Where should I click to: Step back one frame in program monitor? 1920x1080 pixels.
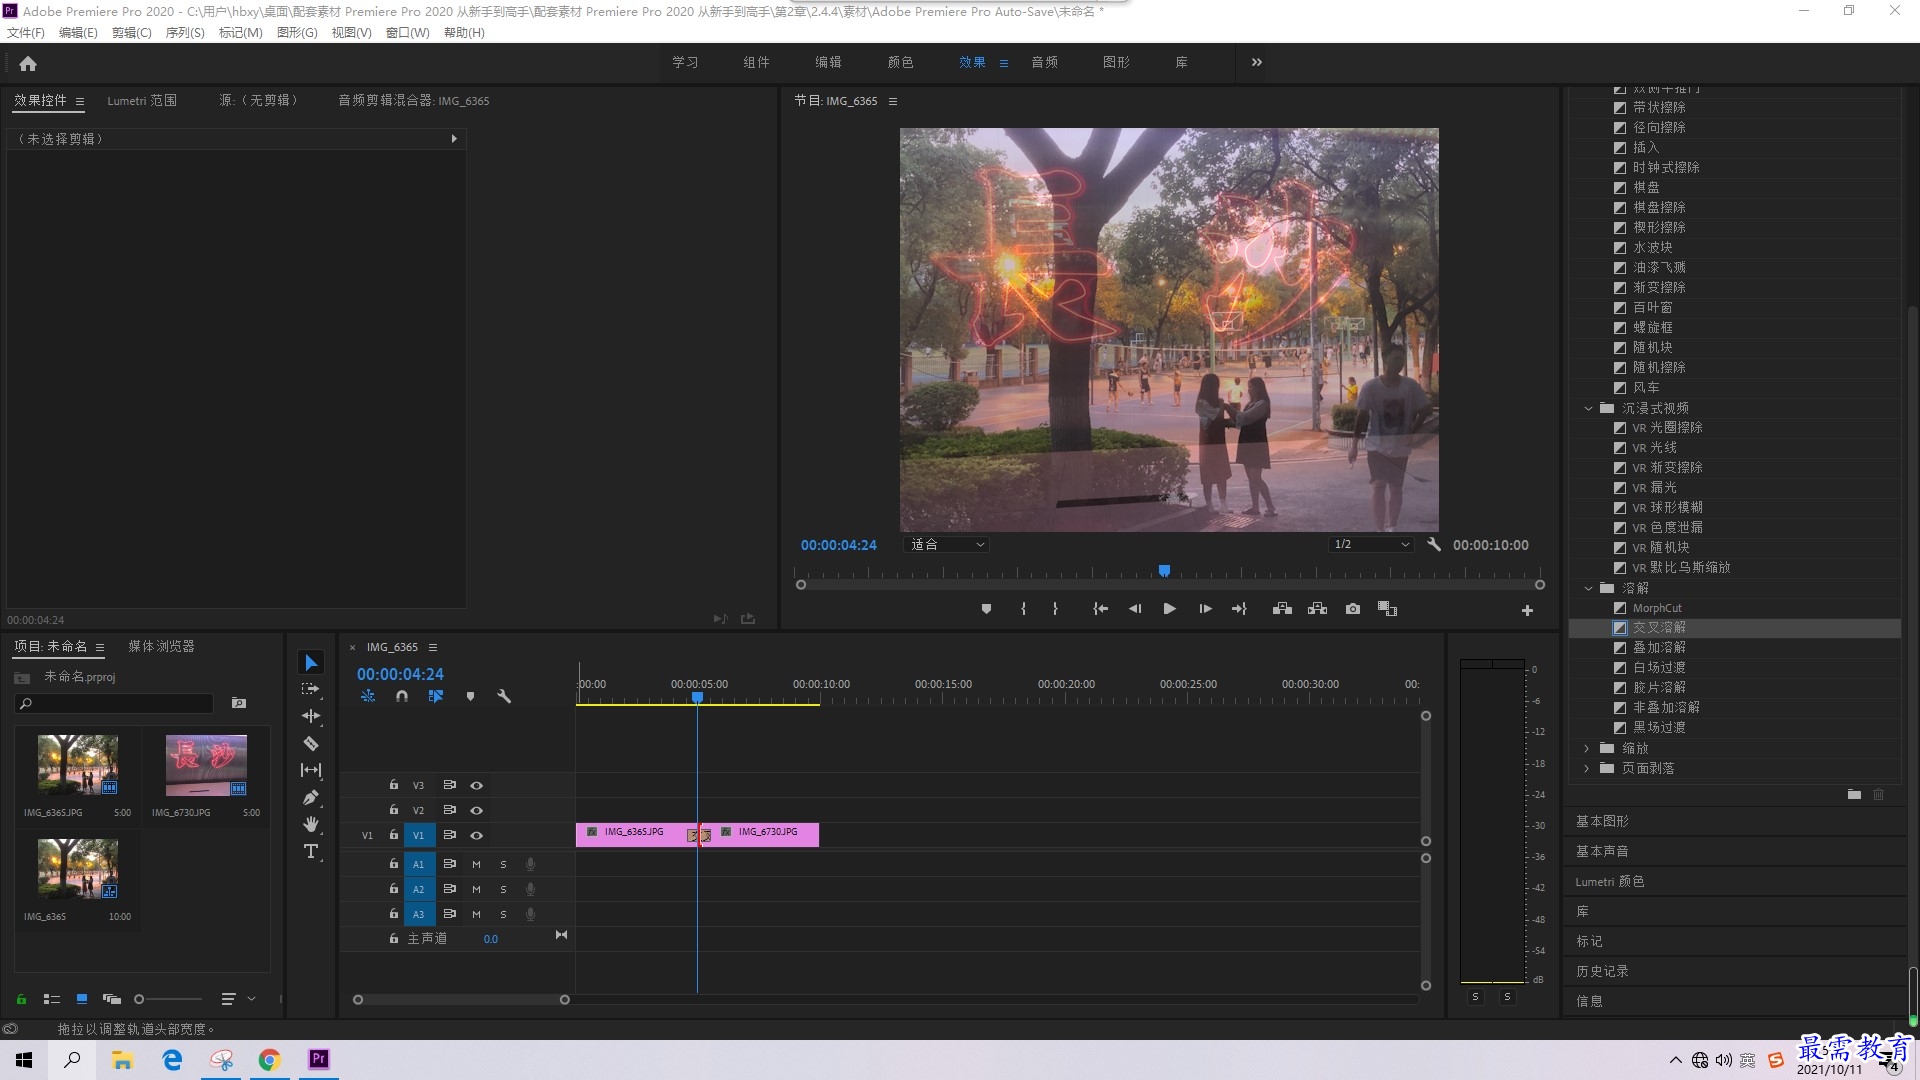pyautogui.click(x=1135, y=609)
